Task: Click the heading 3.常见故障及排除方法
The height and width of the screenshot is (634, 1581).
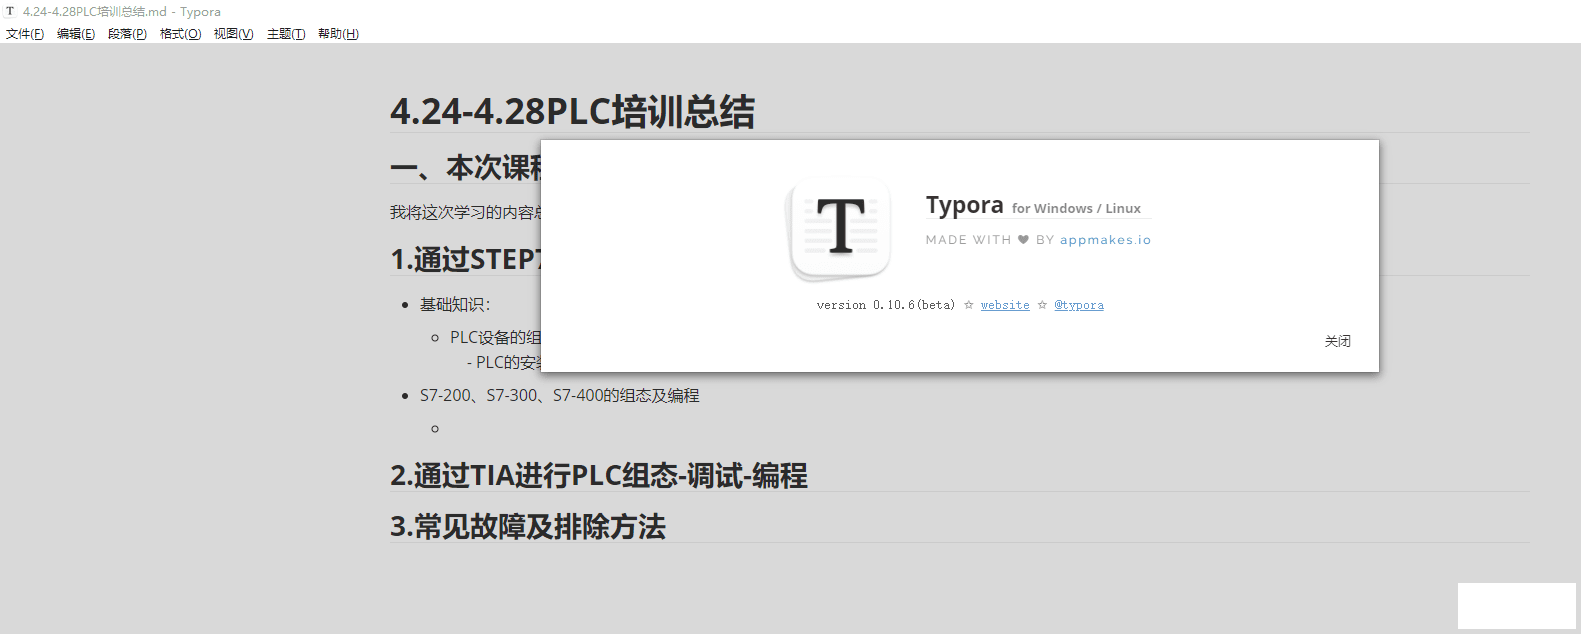Action: pyautogui.click(x=527, y=527)
